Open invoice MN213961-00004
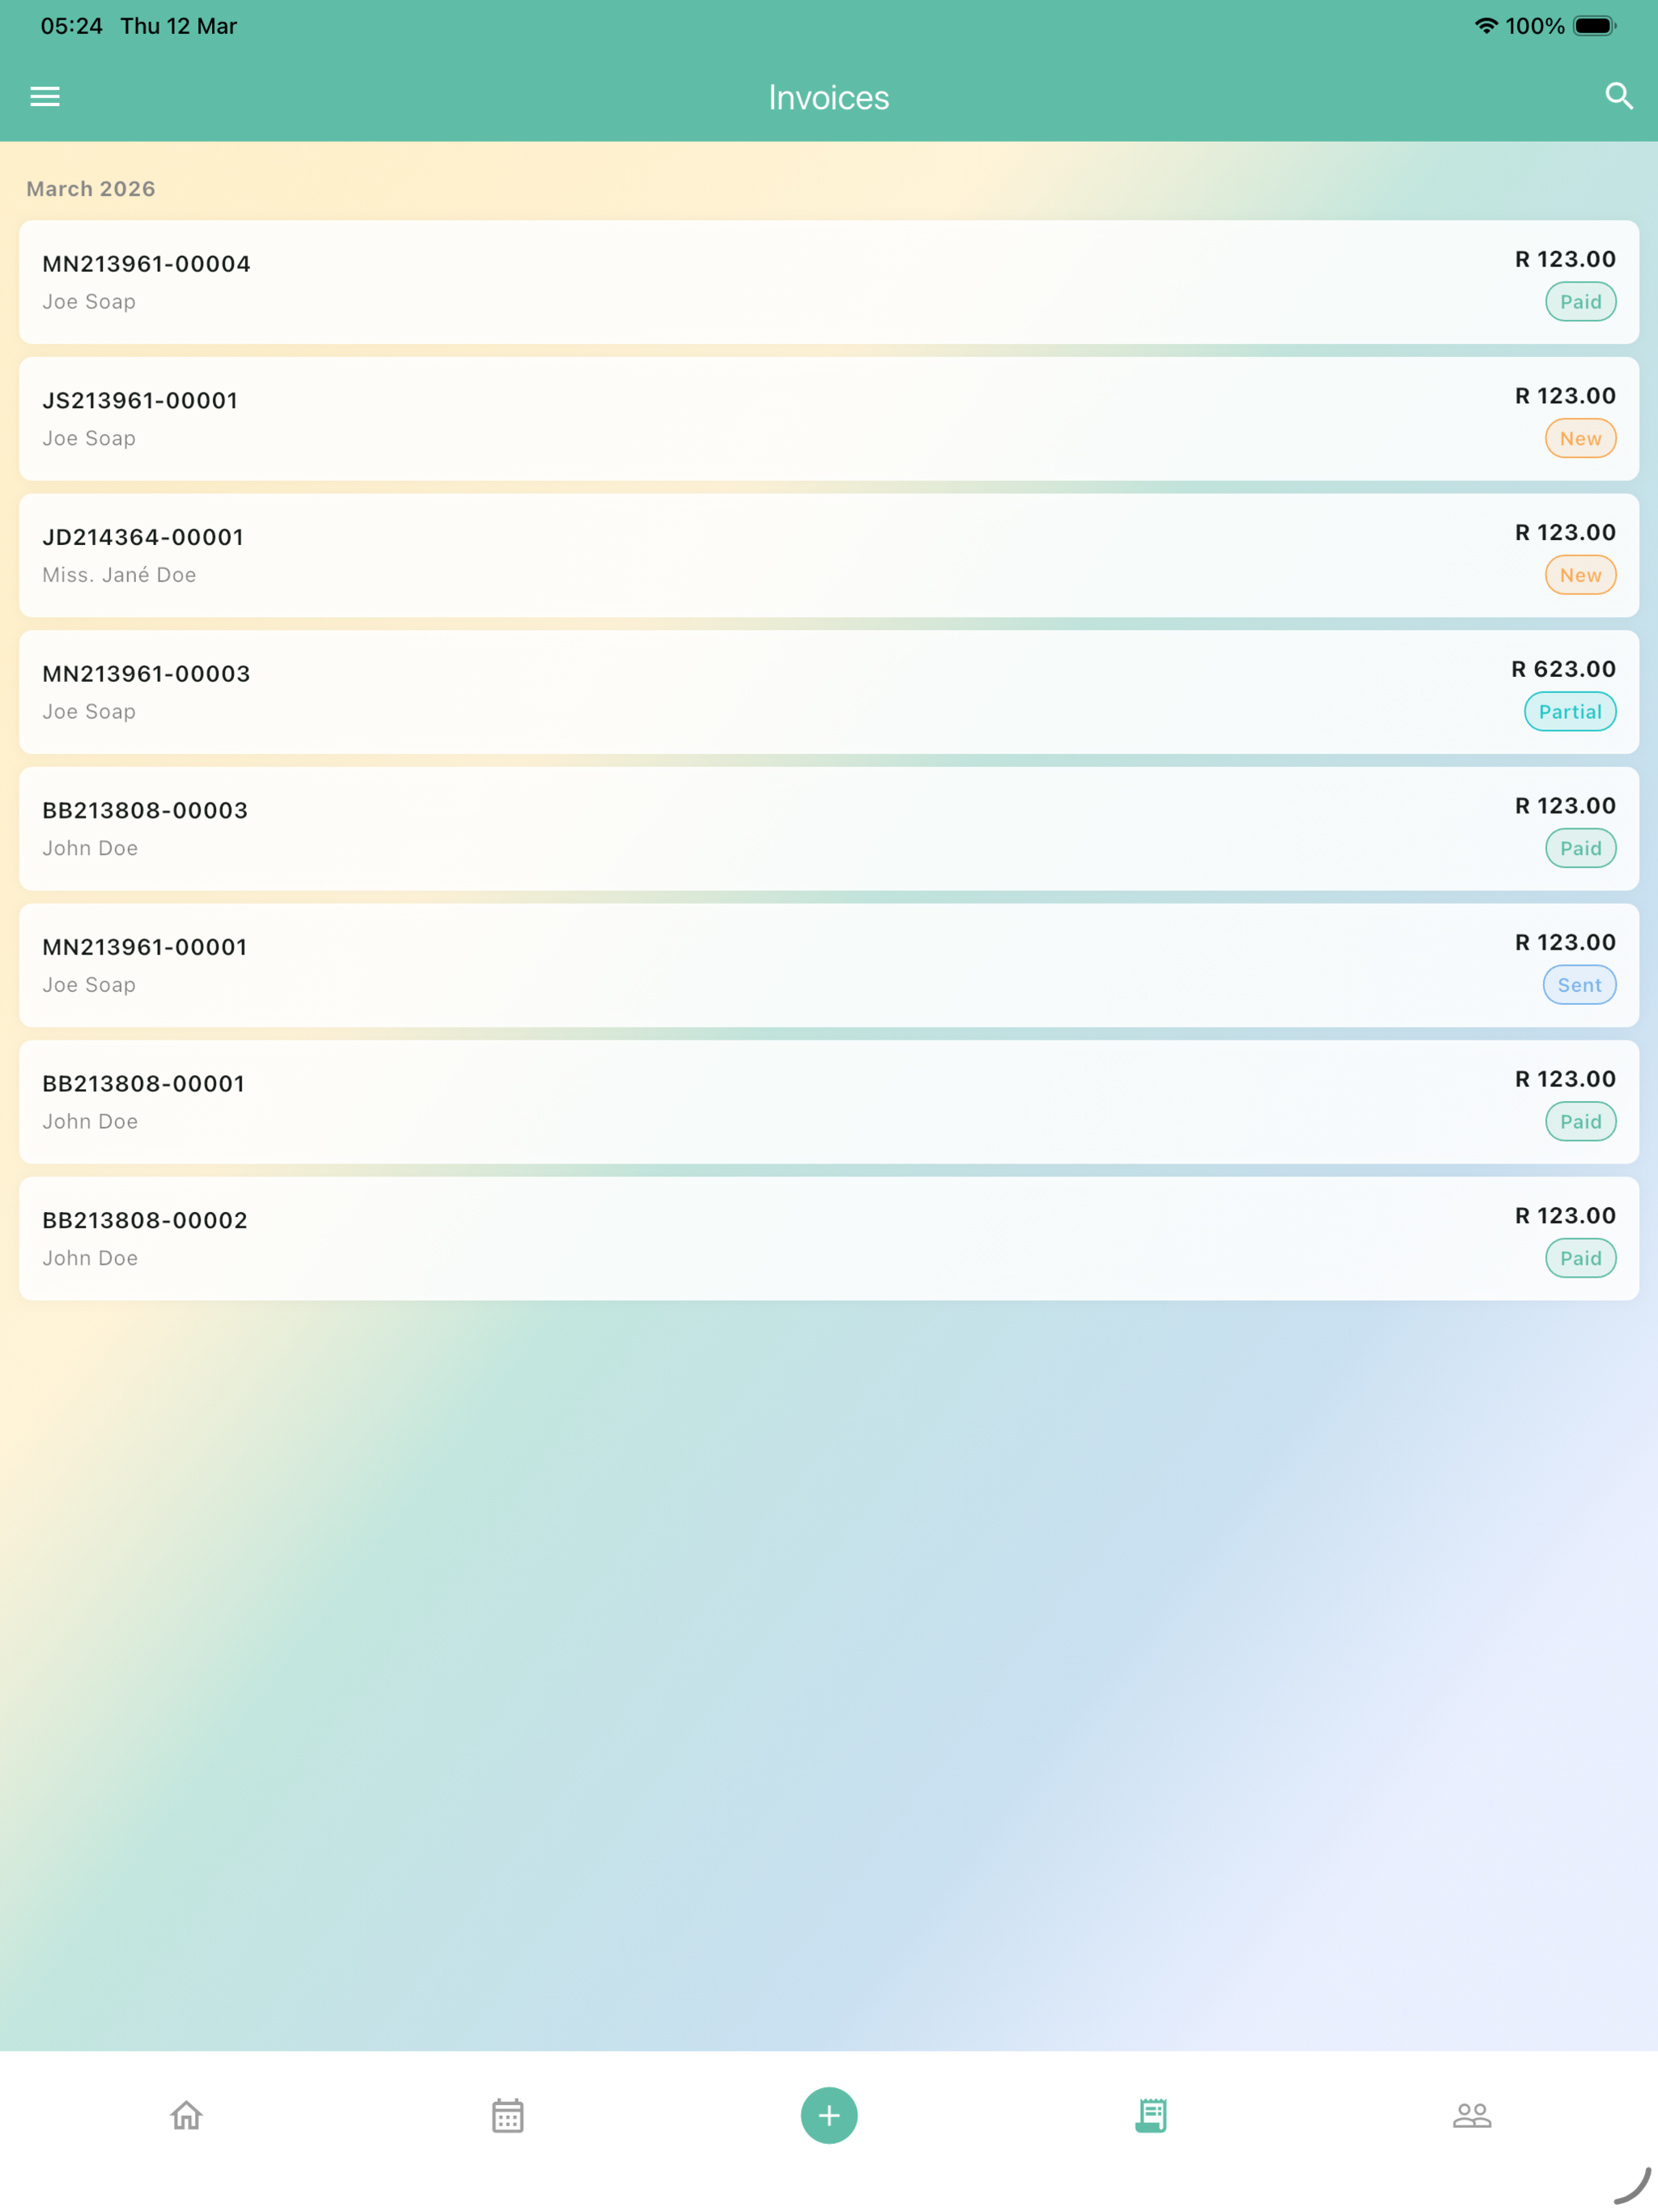The width and height of the screenshot is (1658, 2212). 829,282
